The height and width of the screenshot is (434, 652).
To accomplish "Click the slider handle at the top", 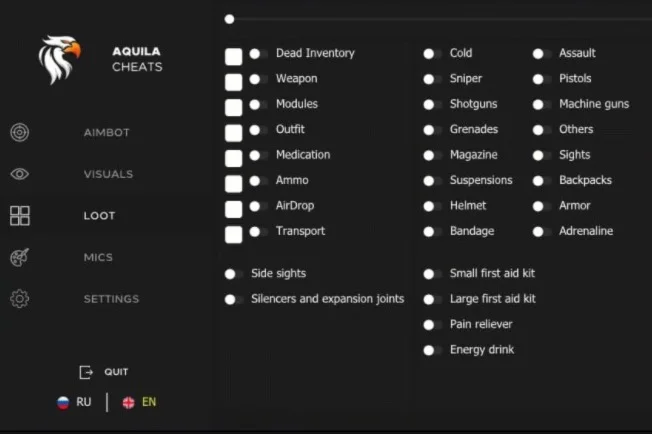I will point(229,19).
